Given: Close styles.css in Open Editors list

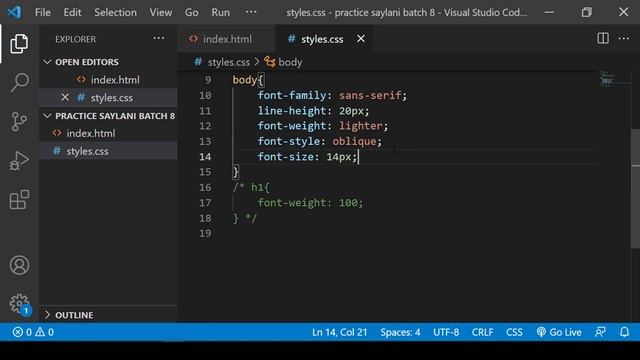Looking at the screenshot, I should click(65, 98).
